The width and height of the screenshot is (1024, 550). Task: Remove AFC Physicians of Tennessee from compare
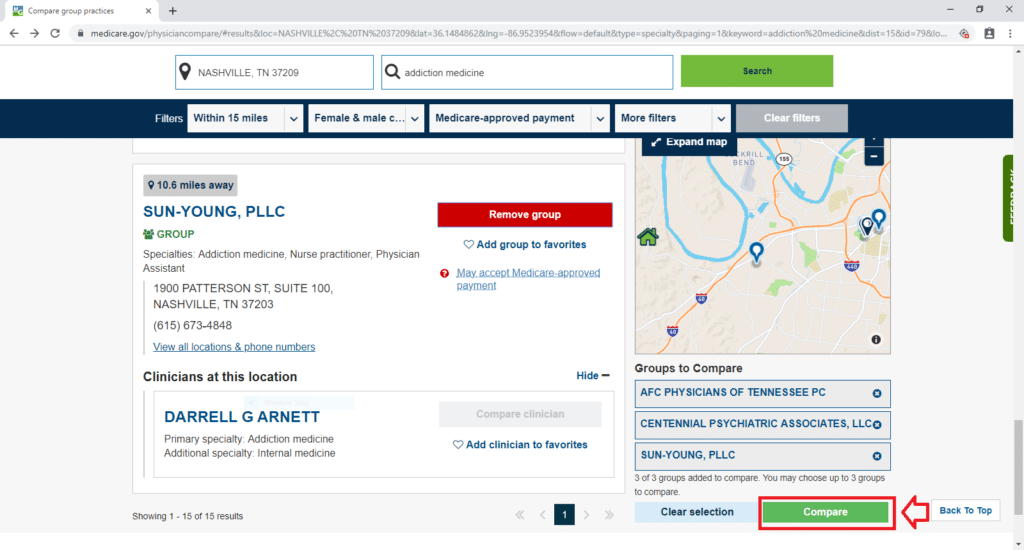tap(877, 393)
